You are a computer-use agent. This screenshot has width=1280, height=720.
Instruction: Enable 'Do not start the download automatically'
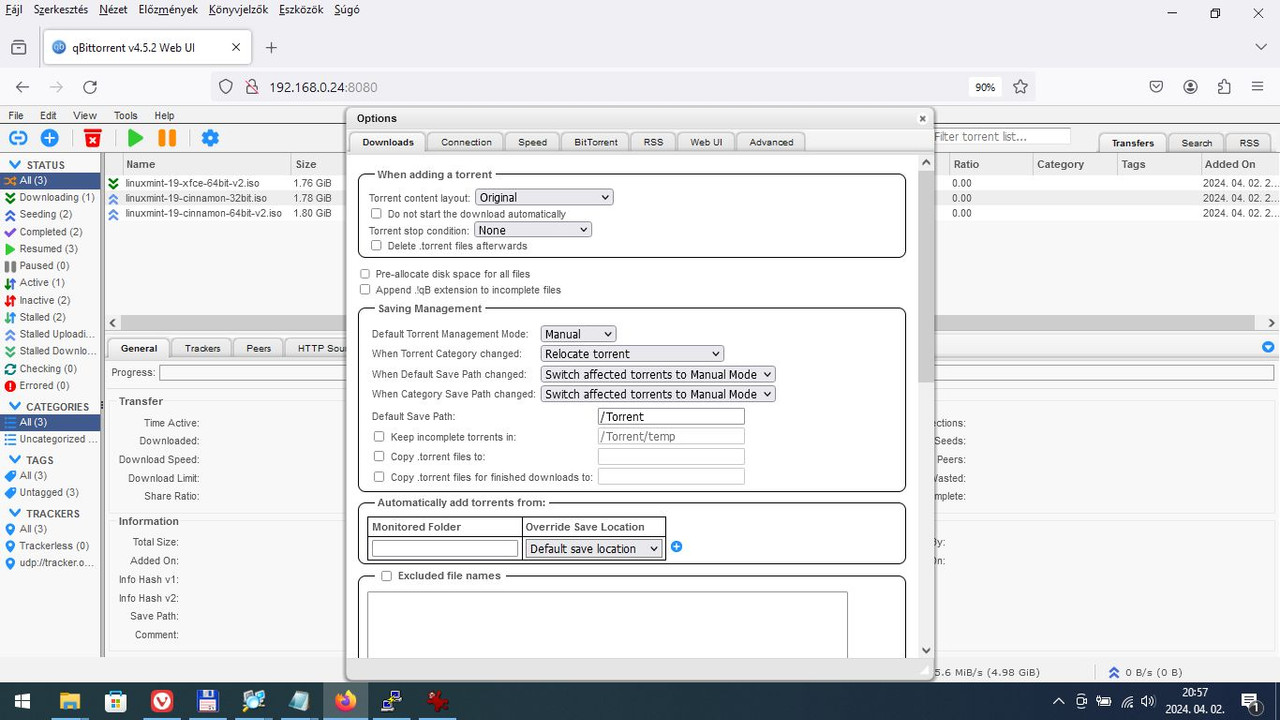click(x=376, y=213)
